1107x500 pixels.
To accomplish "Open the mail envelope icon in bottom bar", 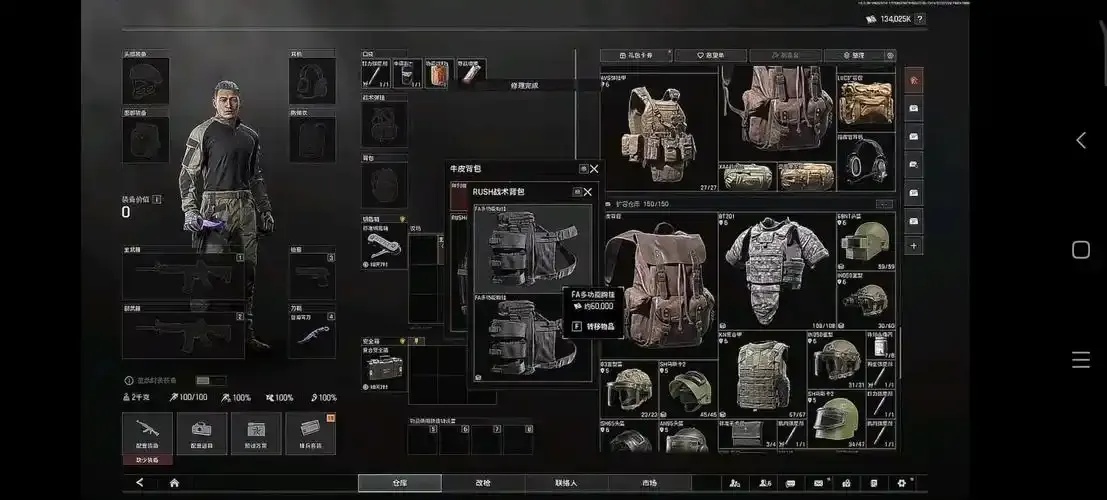I will pos(818,483).
